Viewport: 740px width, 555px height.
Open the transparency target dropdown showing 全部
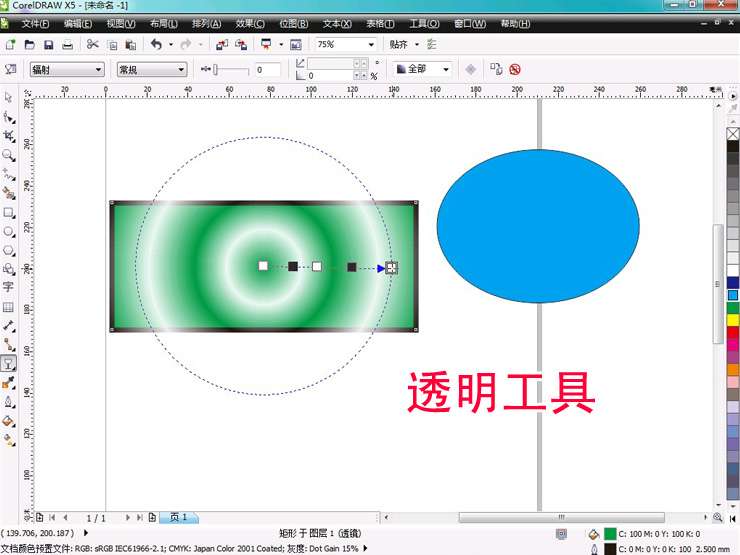coord(422,69)
